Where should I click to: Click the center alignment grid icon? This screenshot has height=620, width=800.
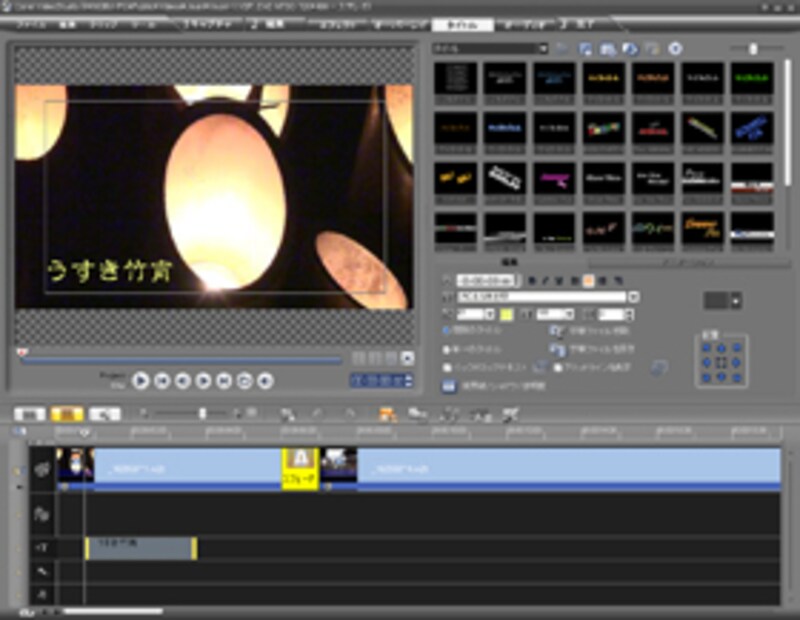pos(721,362)
